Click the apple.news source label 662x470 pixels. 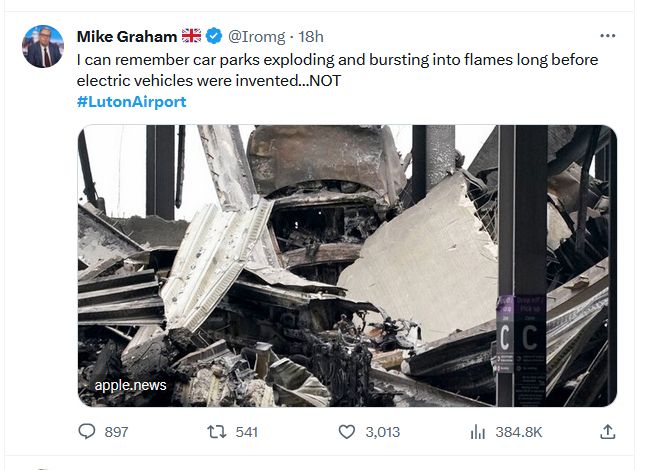131,385
